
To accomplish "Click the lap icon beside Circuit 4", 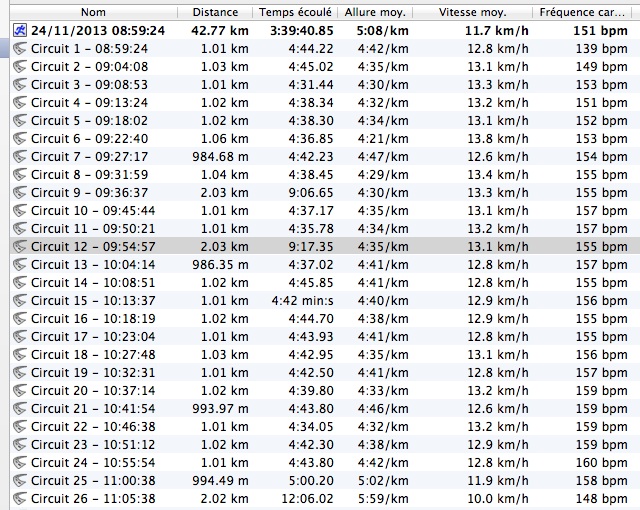I will point(20,102).
